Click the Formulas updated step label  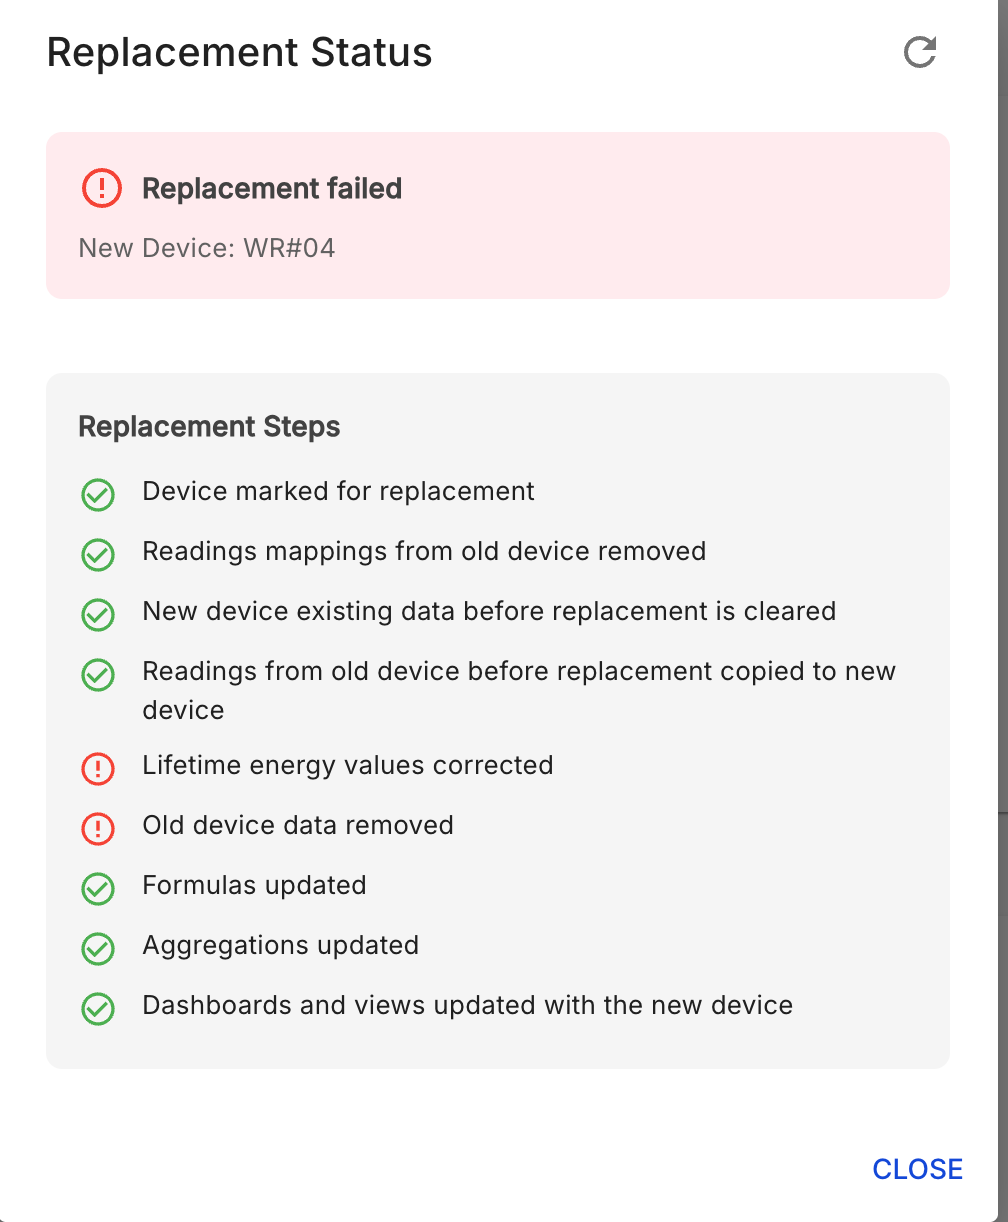point(254,885)
